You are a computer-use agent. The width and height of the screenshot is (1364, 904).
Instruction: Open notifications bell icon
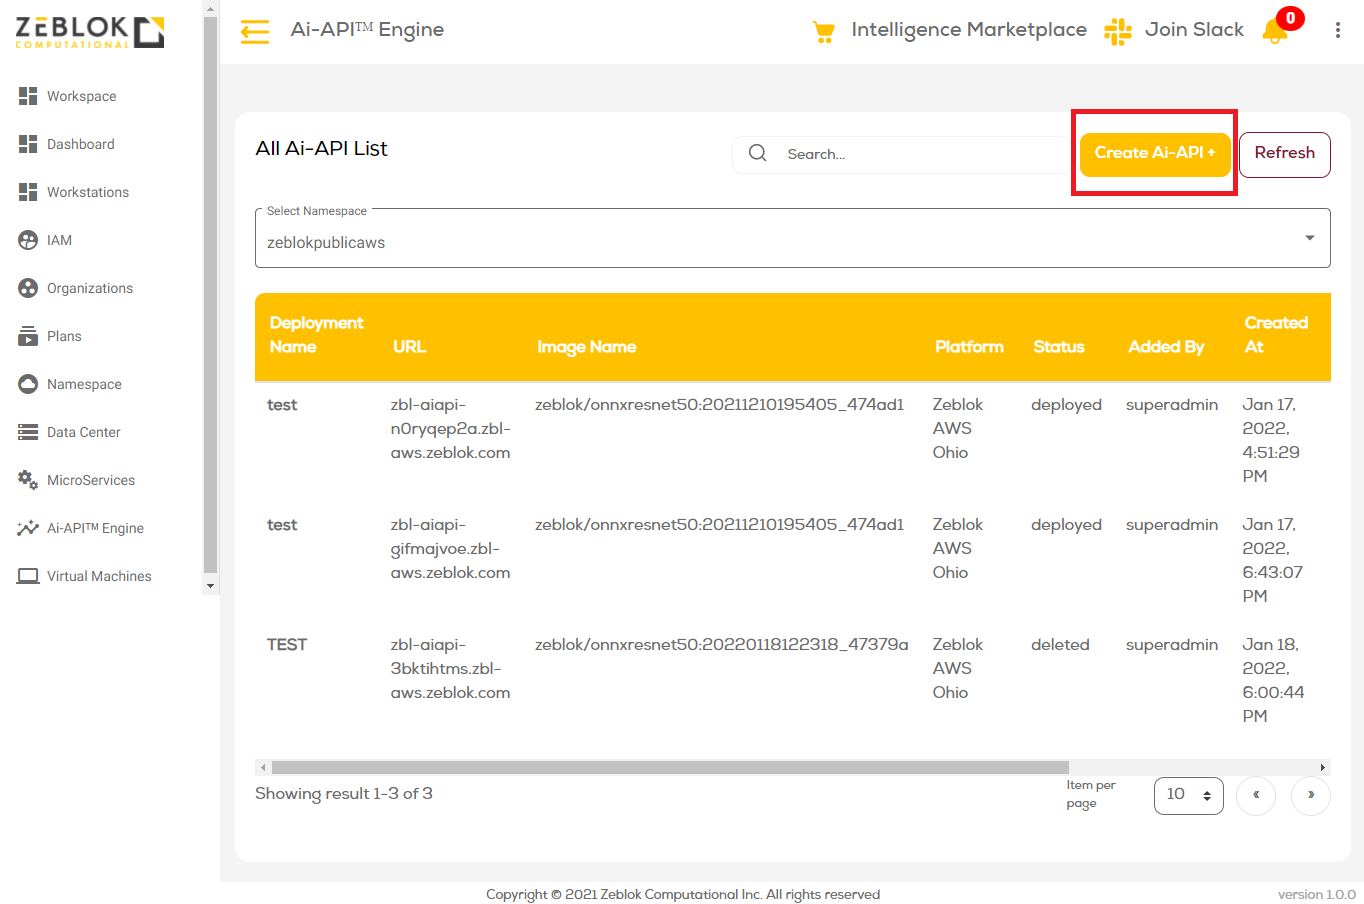click(1275, 31)
